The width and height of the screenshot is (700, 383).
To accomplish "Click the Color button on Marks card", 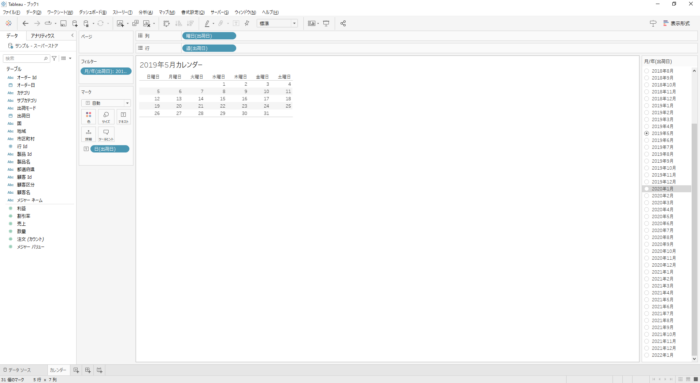I will (88, 117).
